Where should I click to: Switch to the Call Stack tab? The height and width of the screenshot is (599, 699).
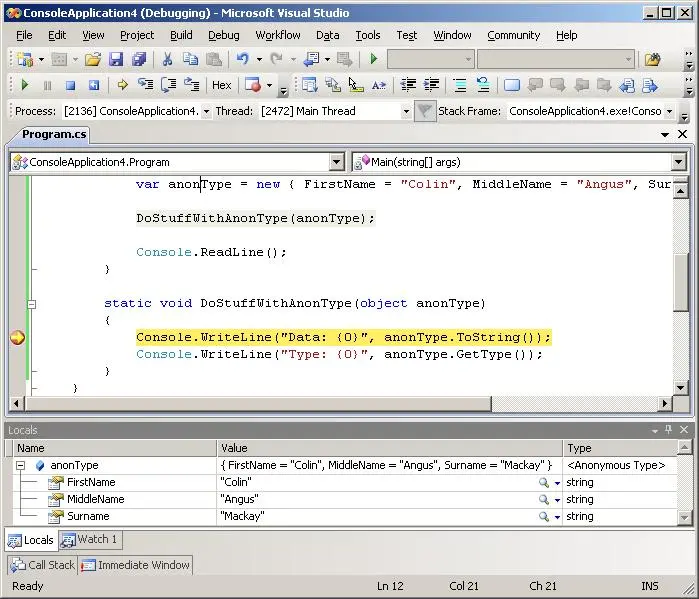(43, 565)
